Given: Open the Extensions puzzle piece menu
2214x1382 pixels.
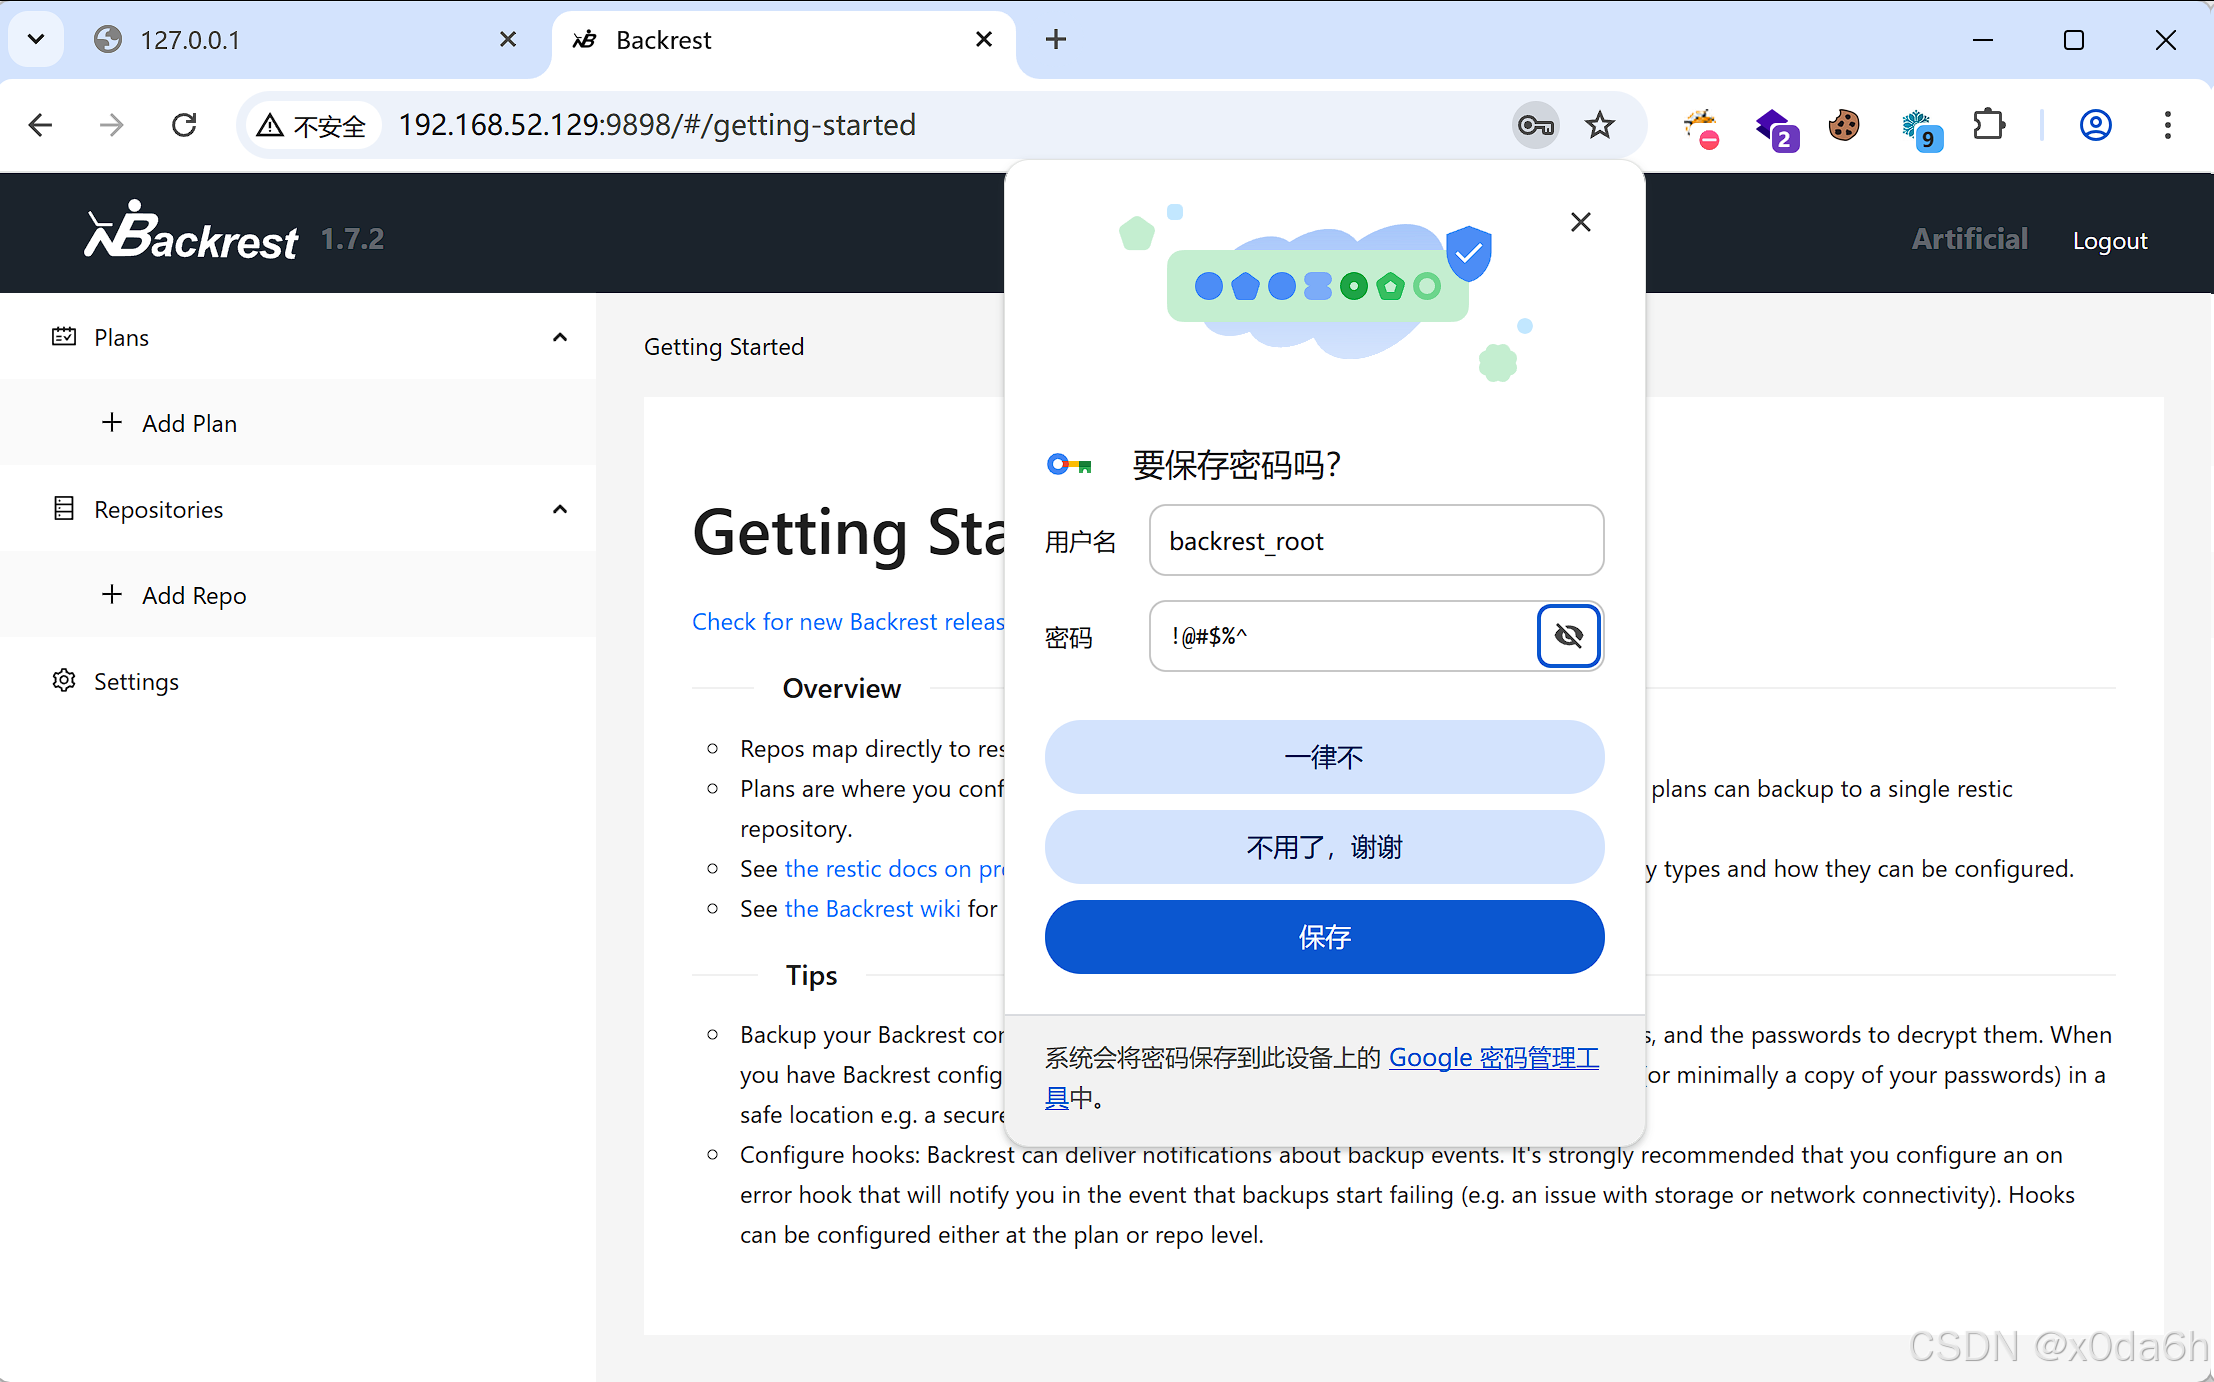Looking at the screenshot, I should [x=1989, y=125].
